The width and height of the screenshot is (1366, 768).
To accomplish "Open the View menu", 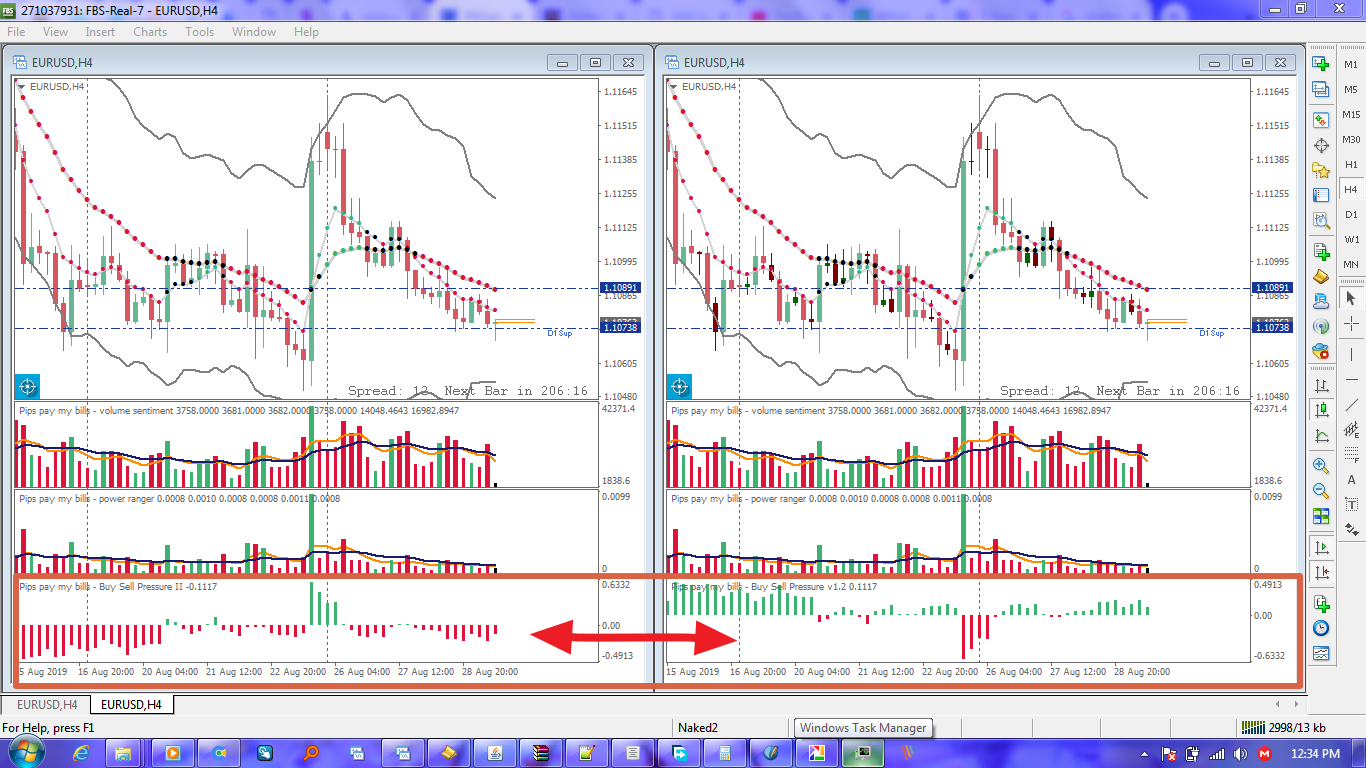I will tap(55, 31).
